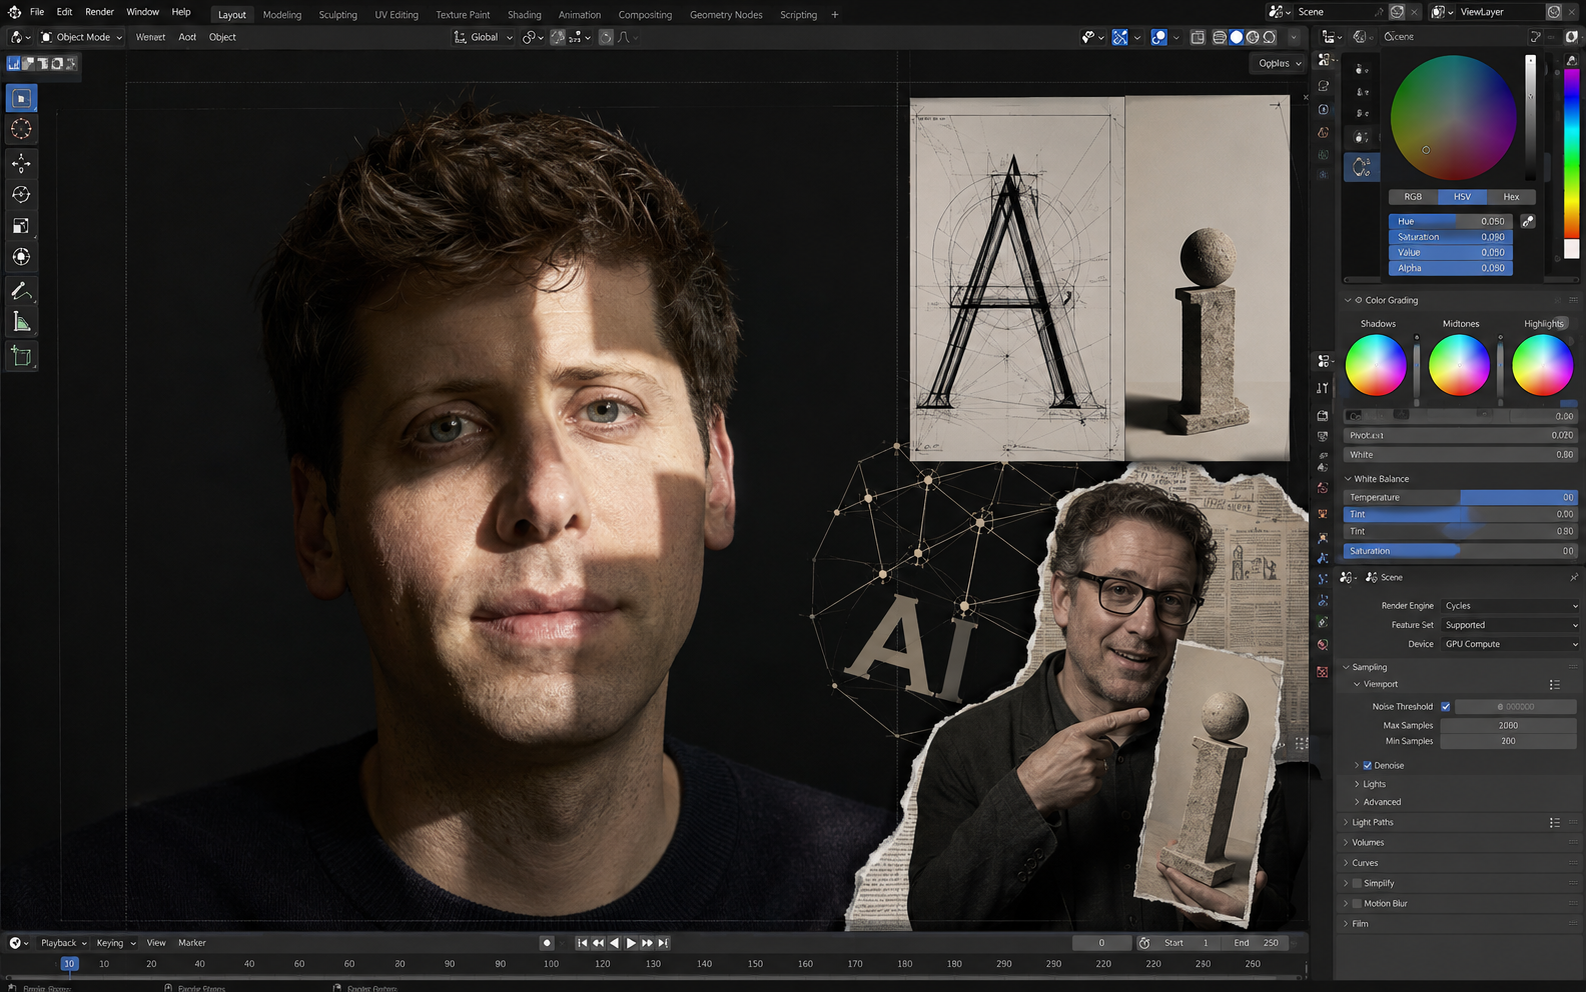
Task: Select the RGB color mode tab
Action: (1413, 197)
